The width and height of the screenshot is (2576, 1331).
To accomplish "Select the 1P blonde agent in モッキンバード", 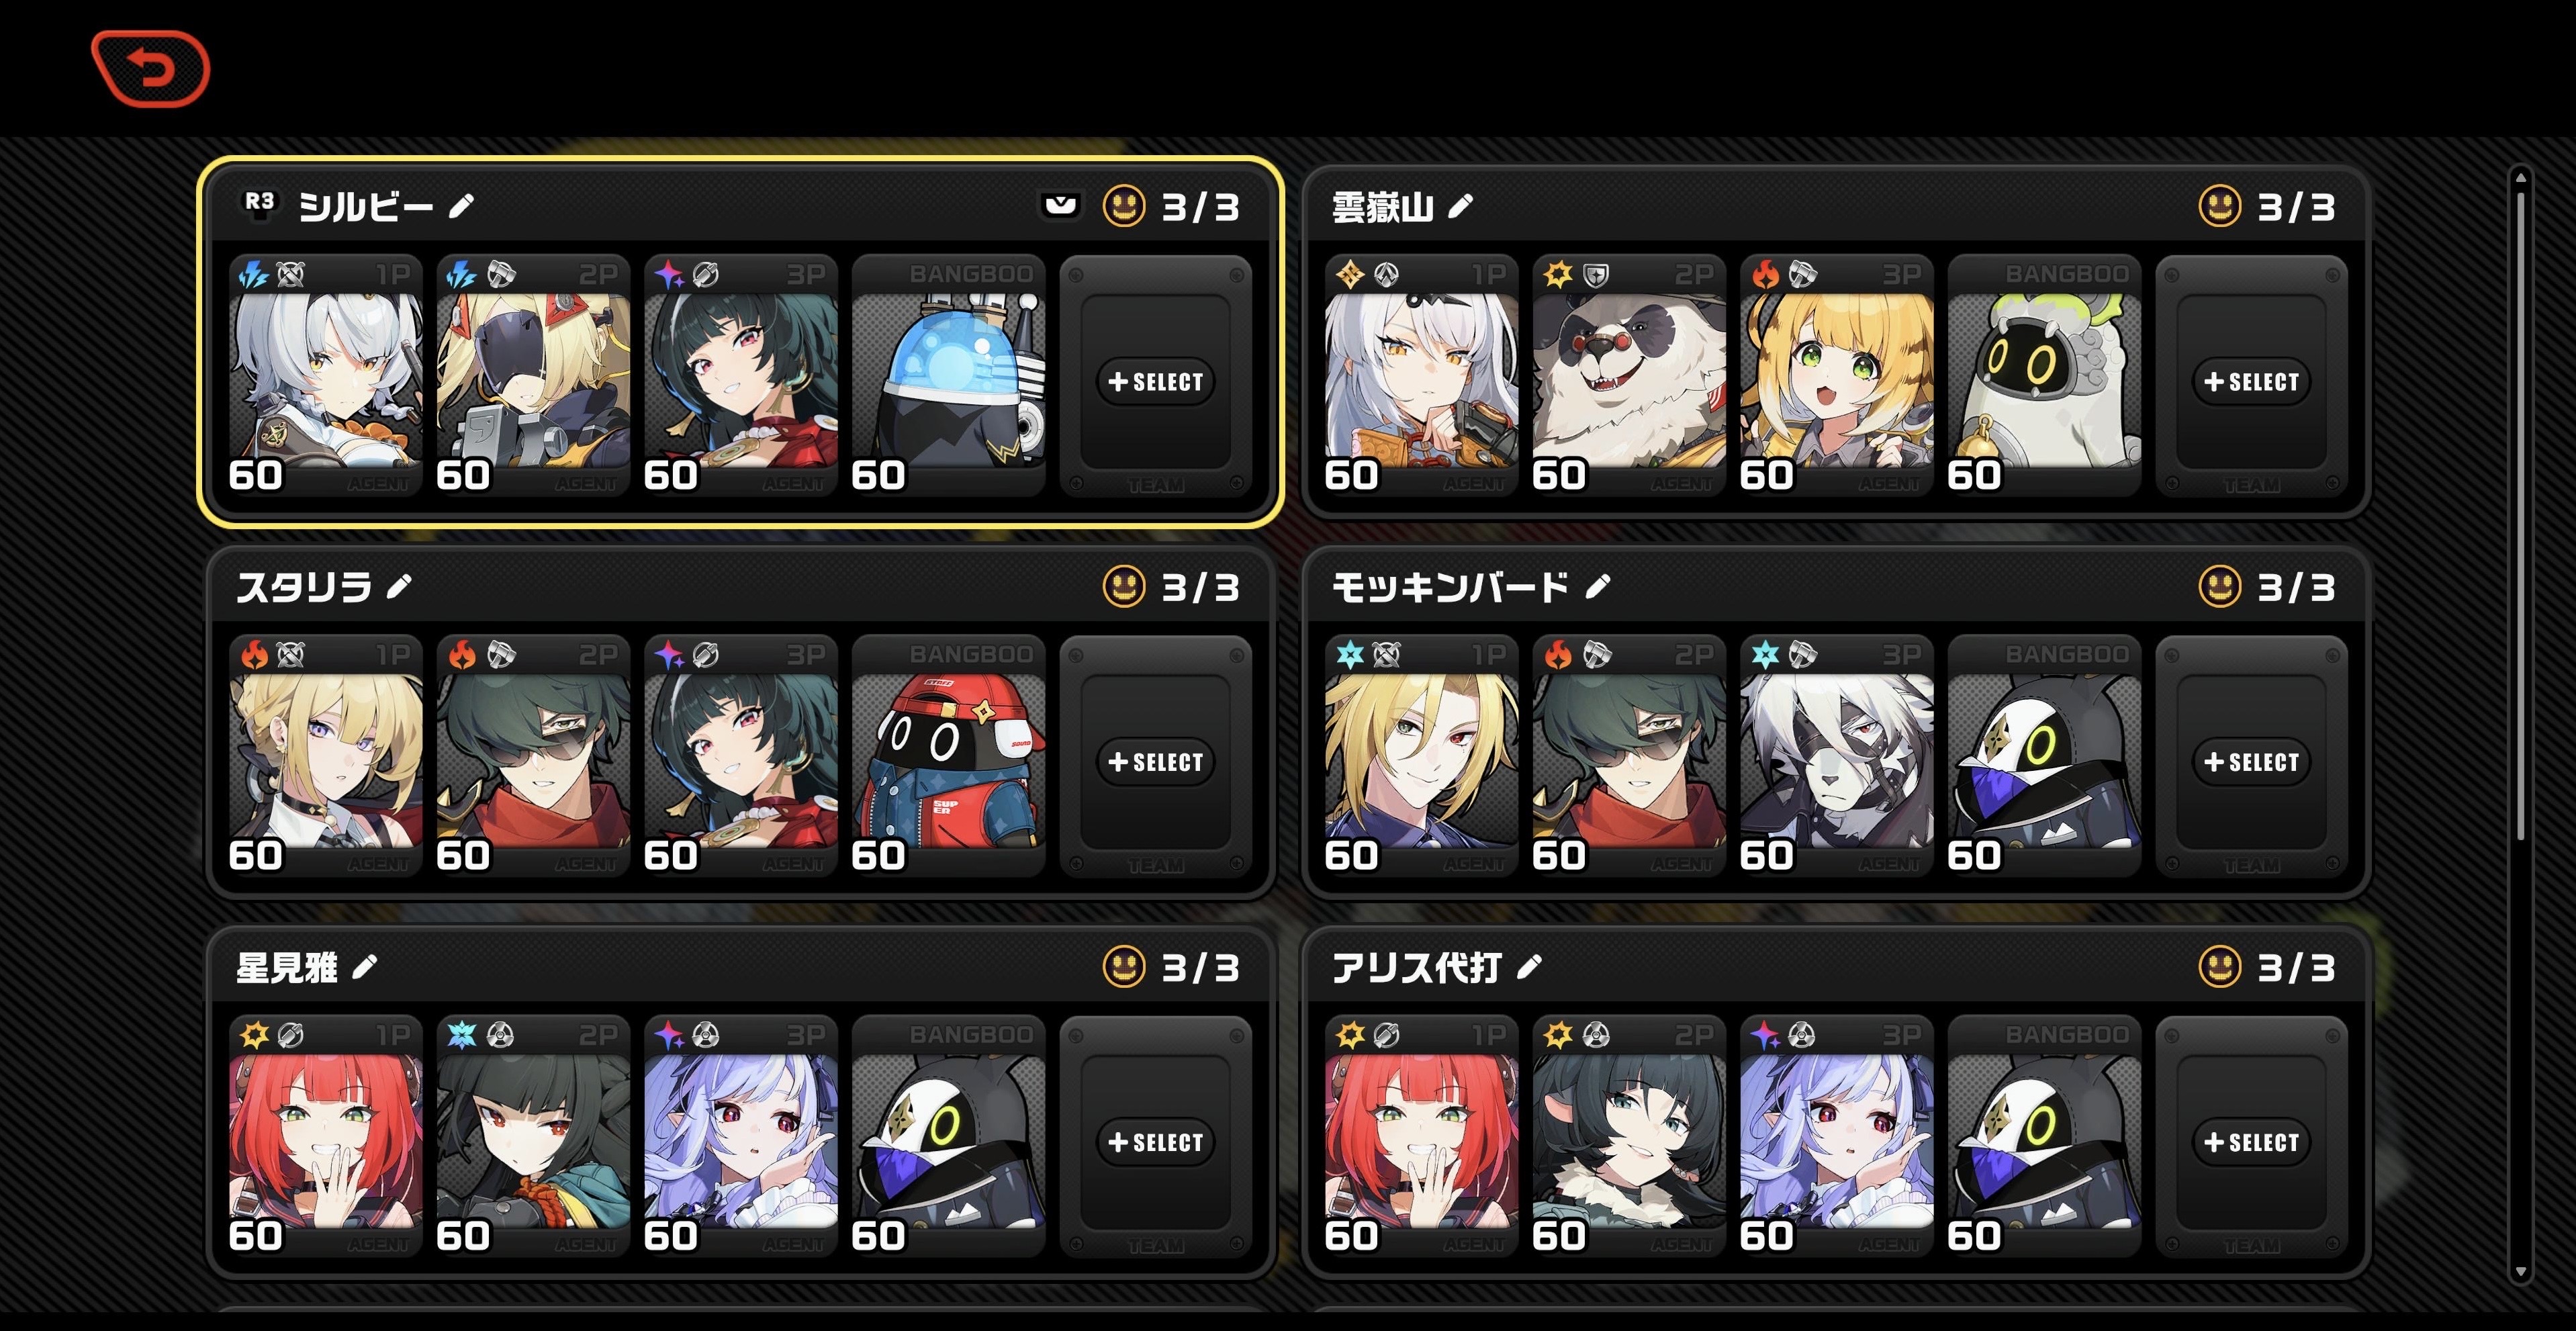I will click(1421, 755).
